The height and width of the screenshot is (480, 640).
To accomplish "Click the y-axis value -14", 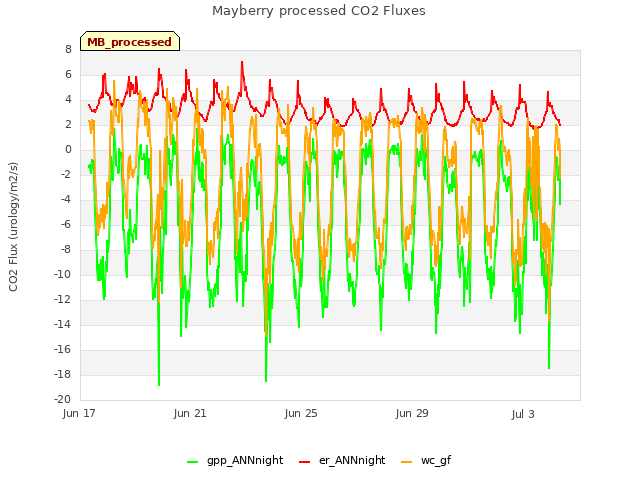I will (63, 324).
